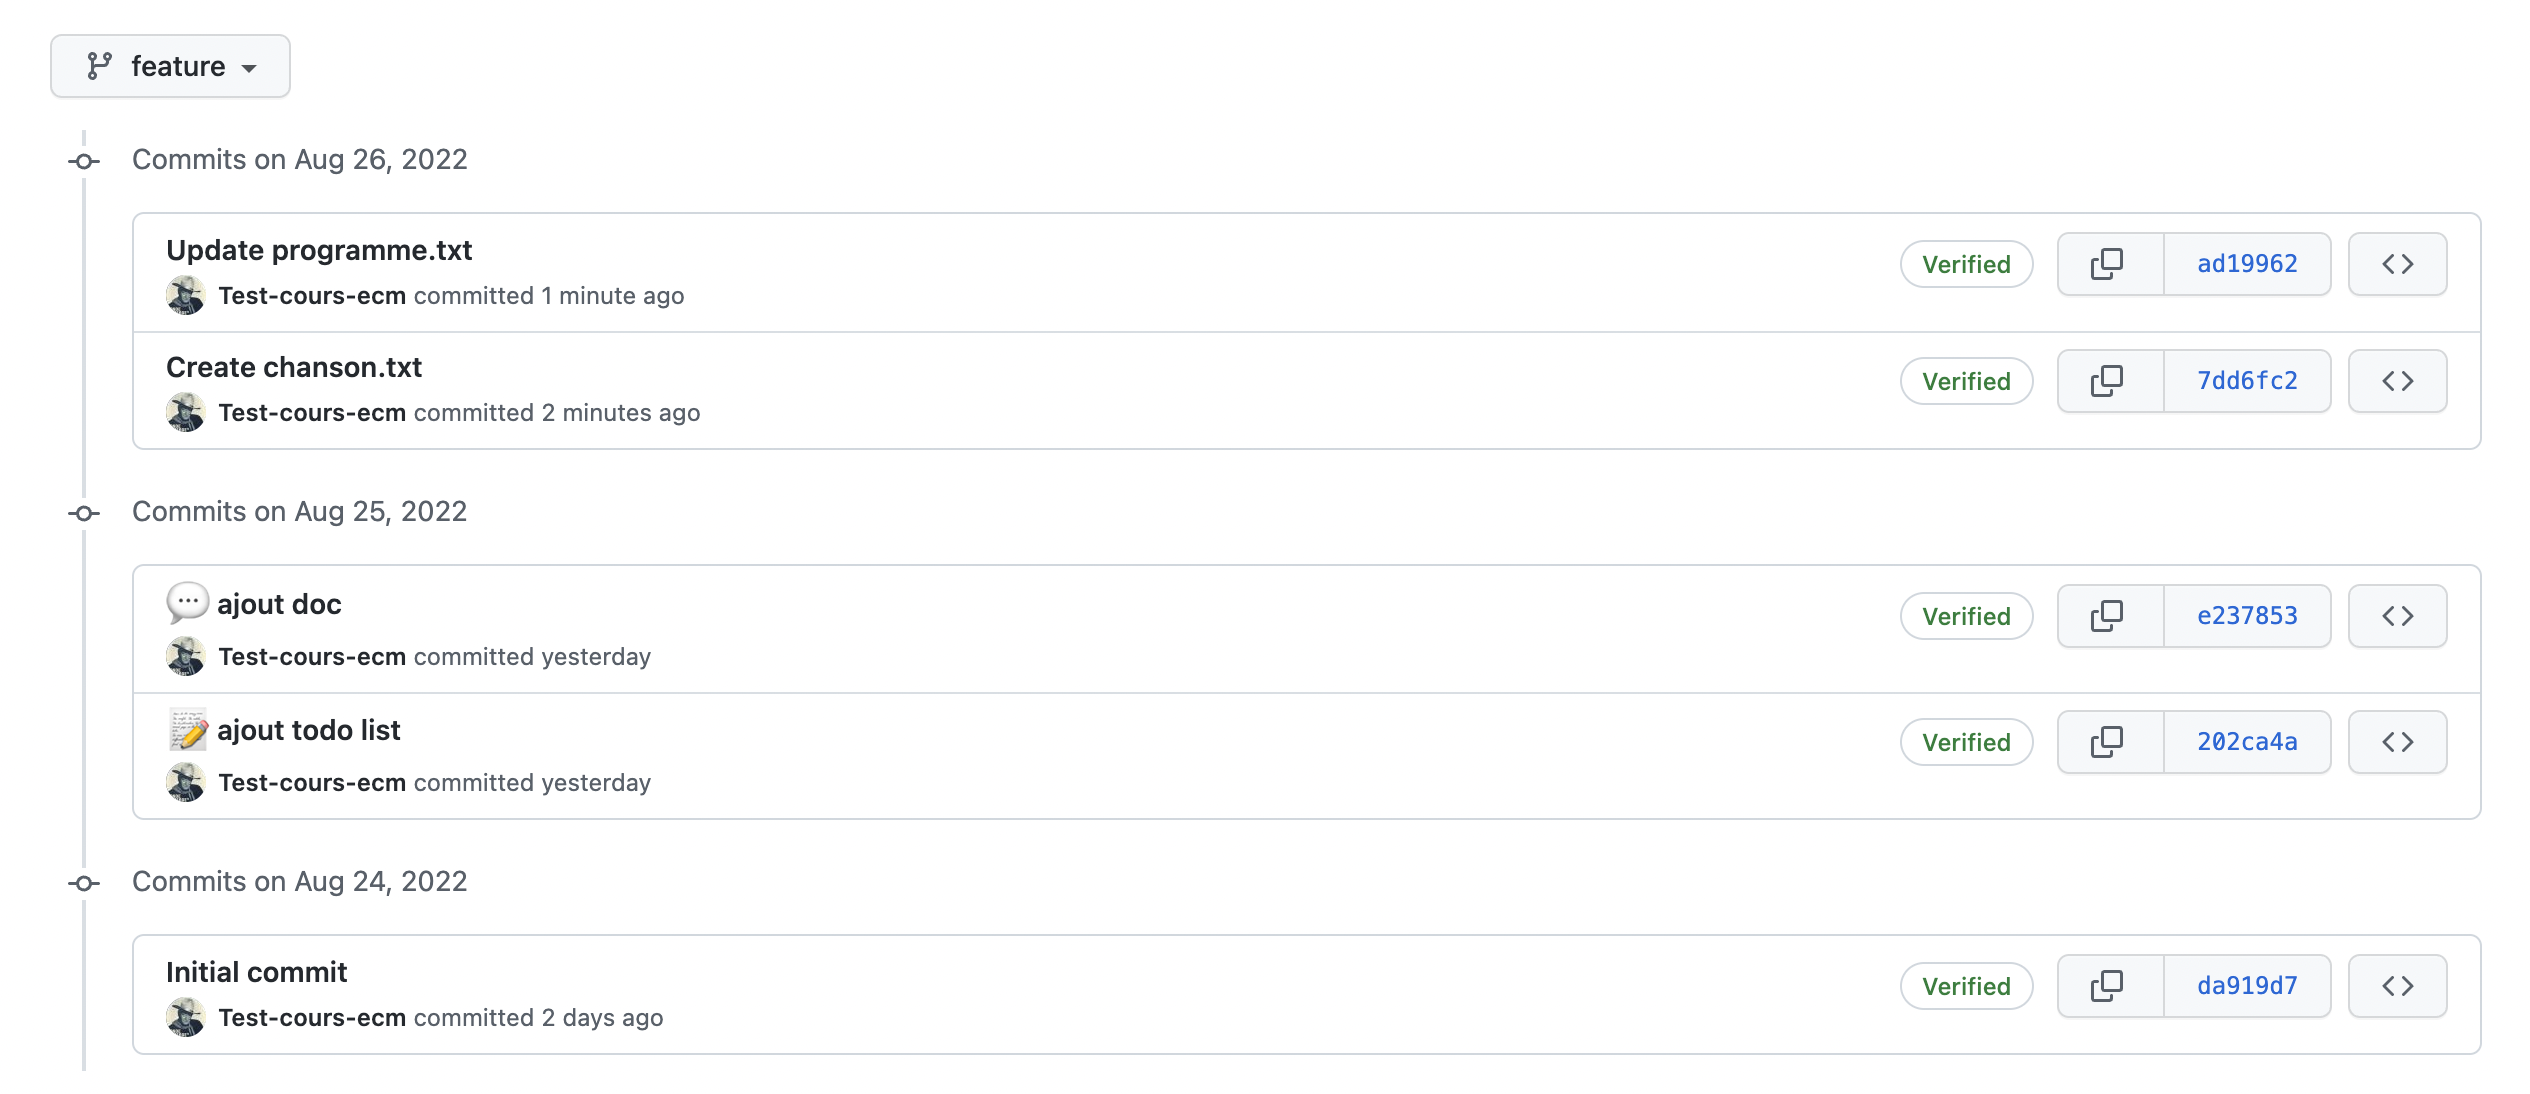Click the Verified badge on ajout doc

tap(1964, 615)
